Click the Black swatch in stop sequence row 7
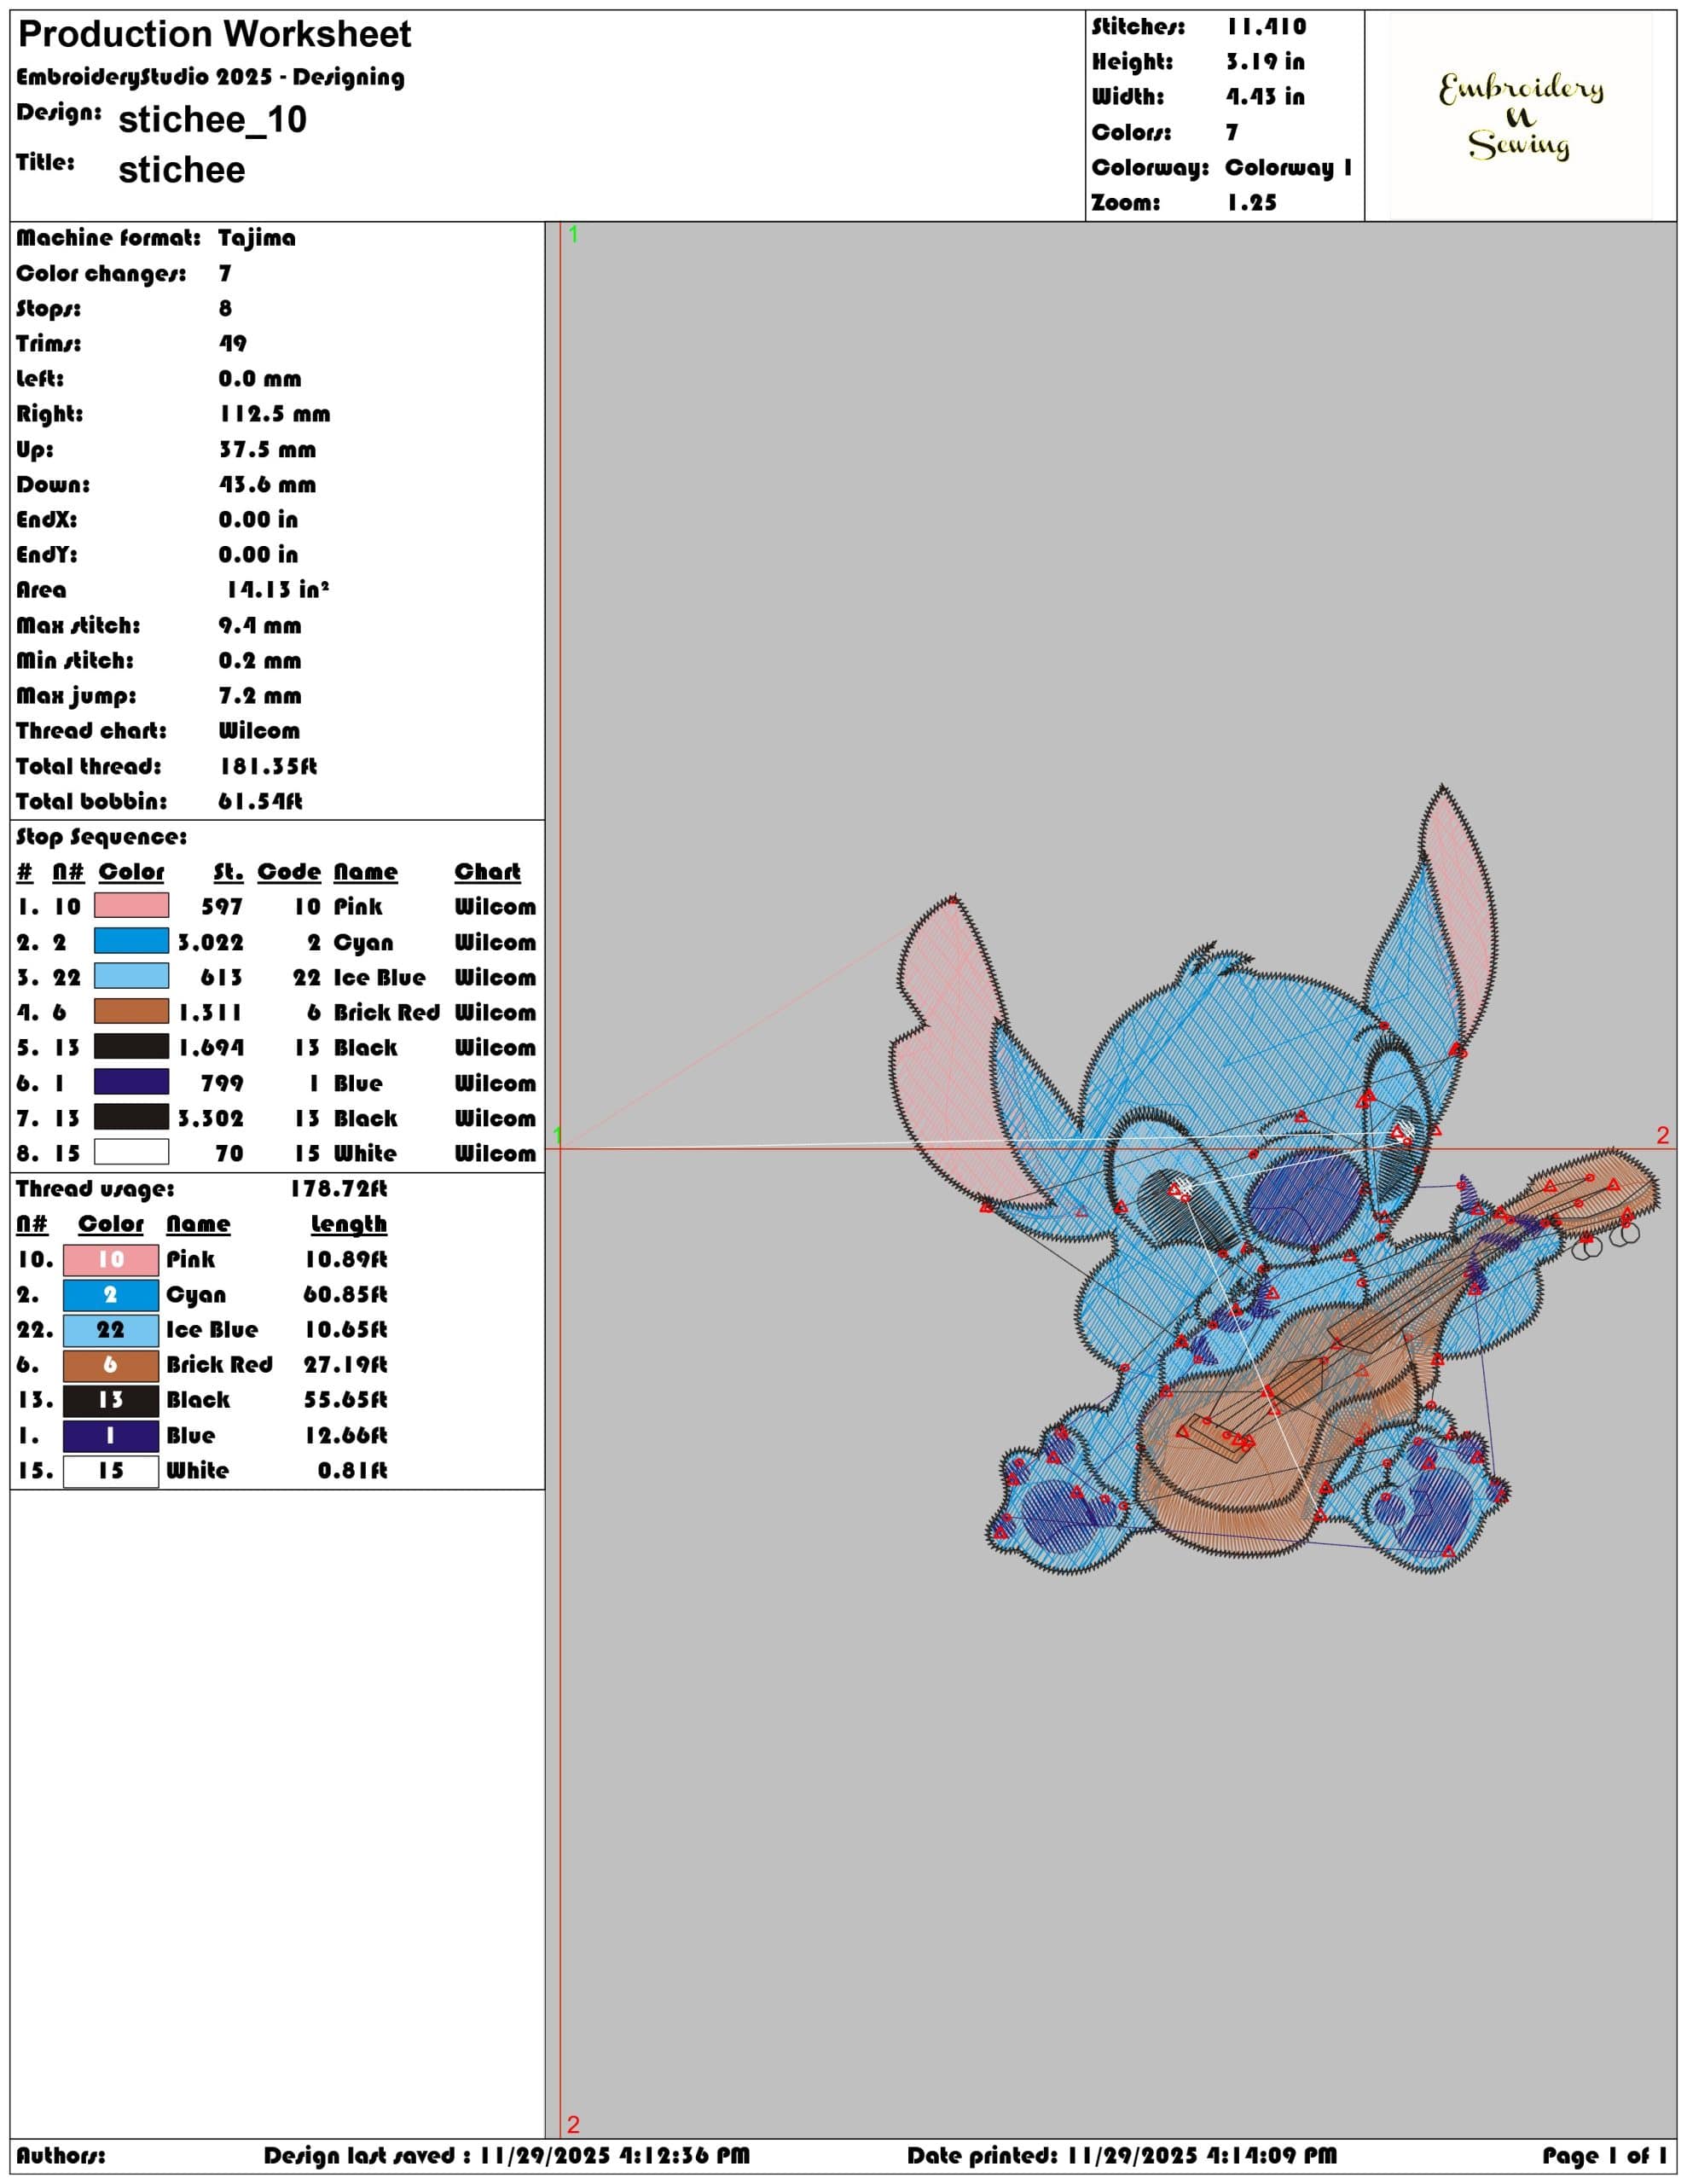The height and width of the screenshot is (2184, 1687). pos(131,1117)
